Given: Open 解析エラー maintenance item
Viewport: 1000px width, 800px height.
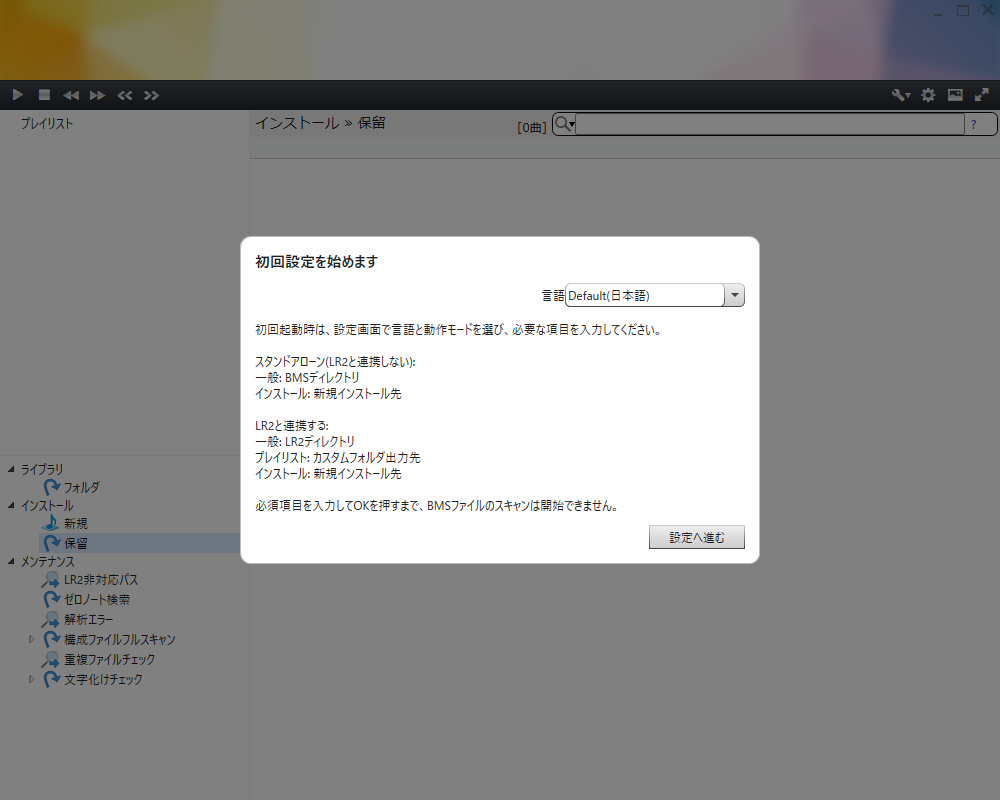Looking at the screenshot, I should 89,619.
